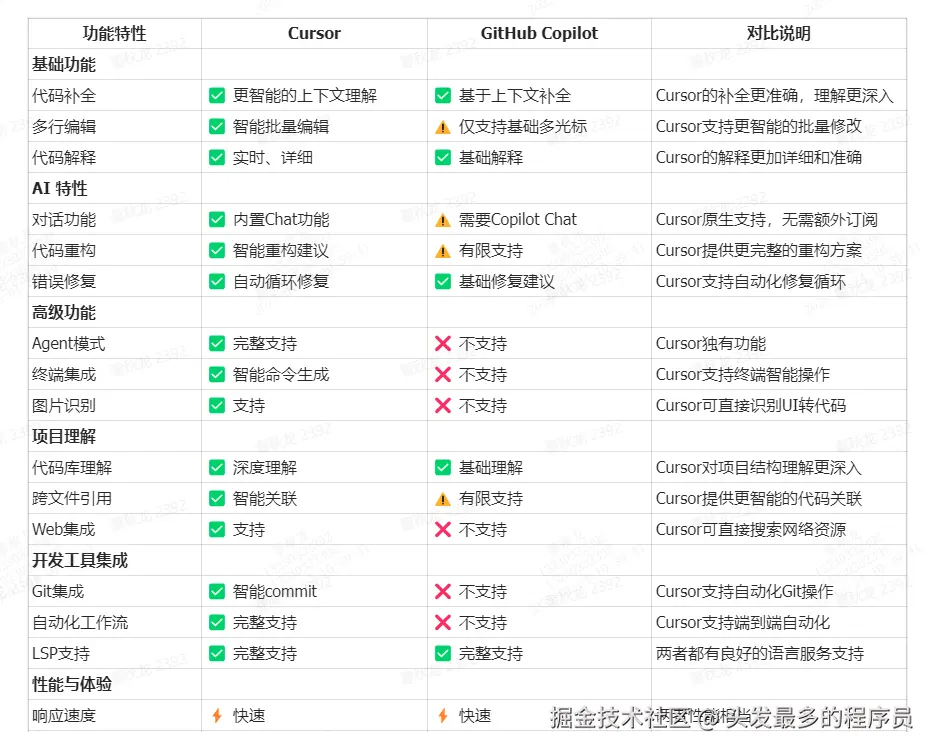Click Cursor green check in 图片识别 row
Image resolution: width=935 pixels, height=752 pixels.
click(x=217, y=406)
